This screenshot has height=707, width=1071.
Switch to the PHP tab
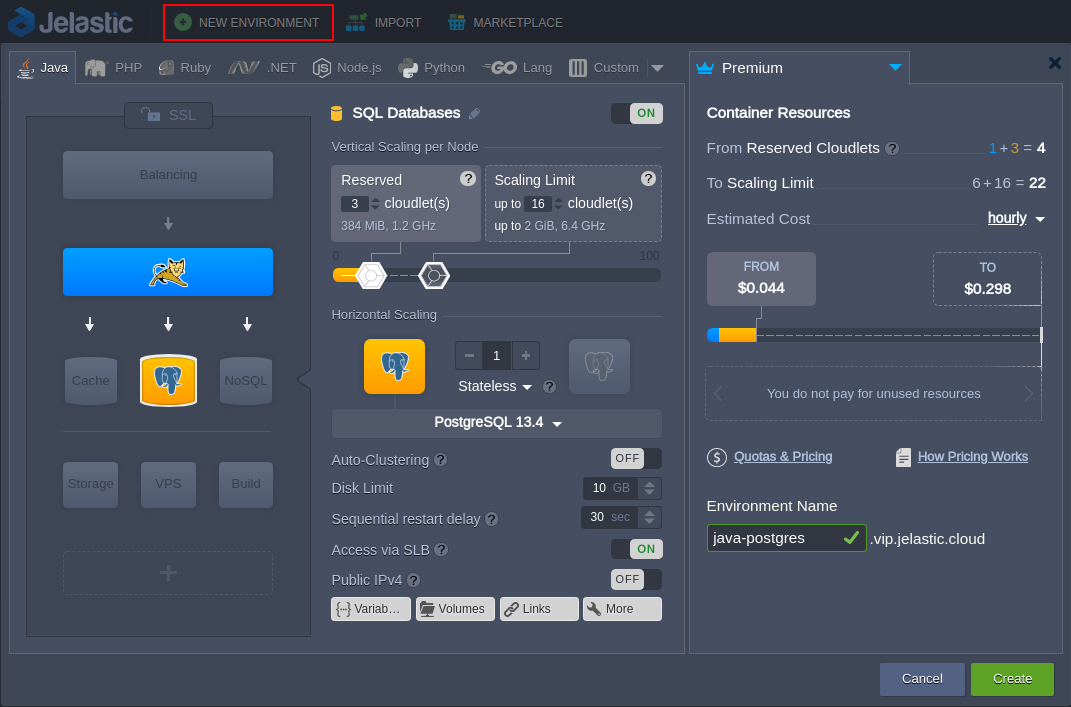(113, 68)
